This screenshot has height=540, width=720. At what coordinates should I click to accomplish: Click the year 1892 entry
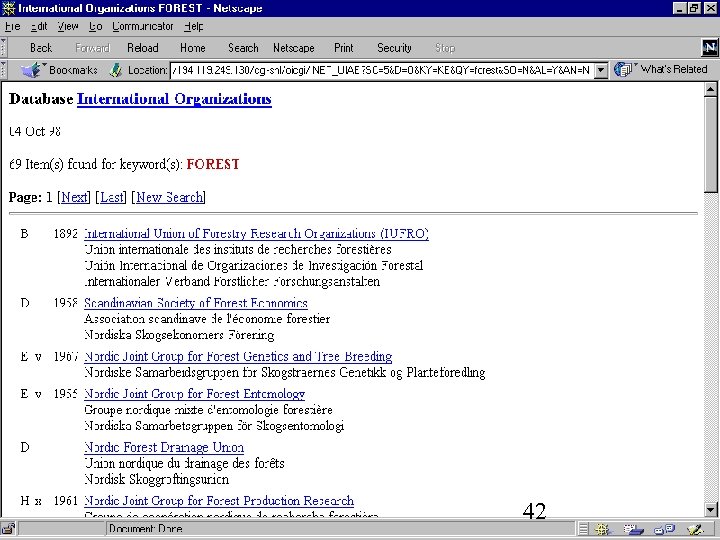coord(66,234)
